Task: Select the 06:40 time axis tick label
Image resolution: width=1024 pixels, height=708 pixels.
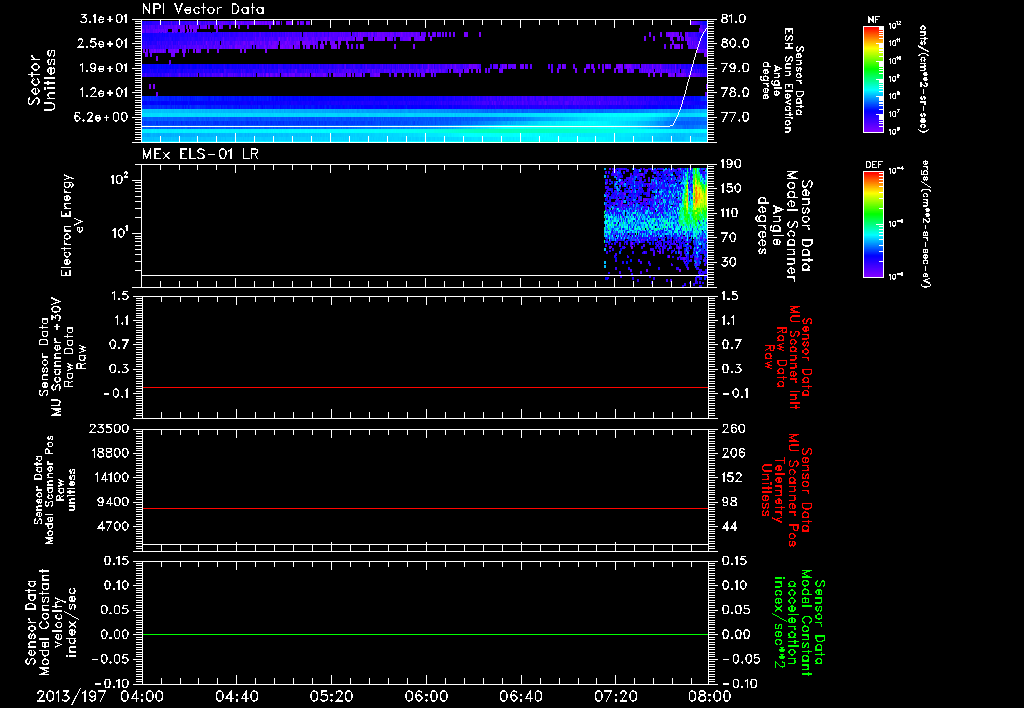Action: 520,695
